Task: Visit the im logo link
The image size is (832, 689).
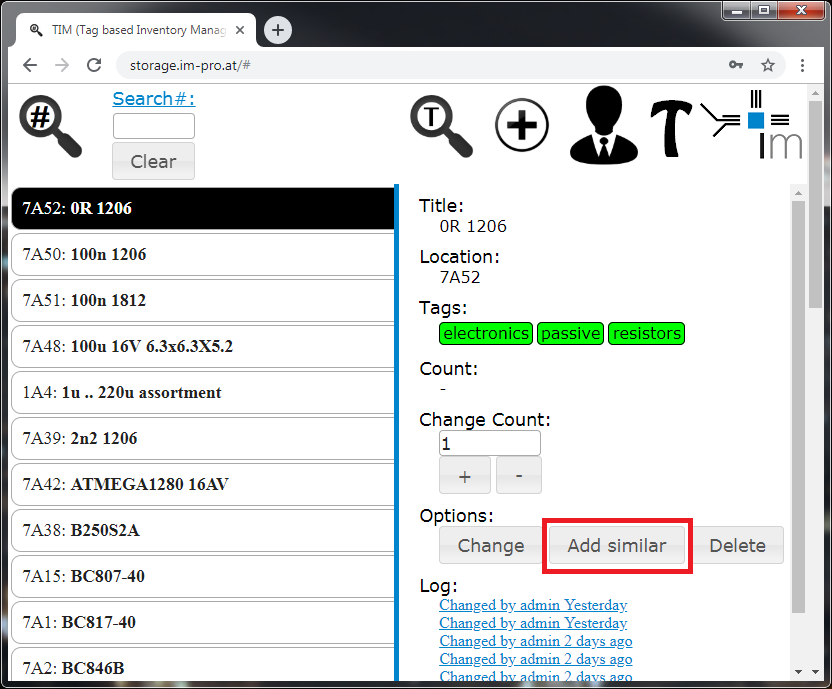Action: pyautogui.click(x=752, y=125)
